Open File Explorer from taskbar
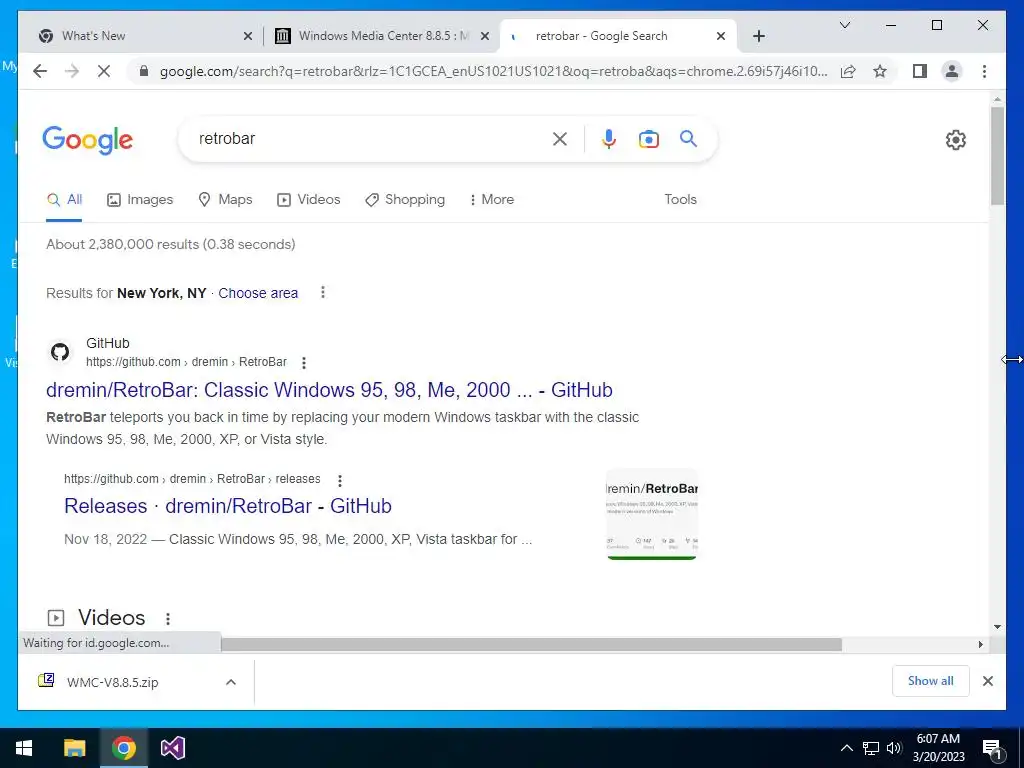Viewport: 1024px width, 768px height. [74, 748]
